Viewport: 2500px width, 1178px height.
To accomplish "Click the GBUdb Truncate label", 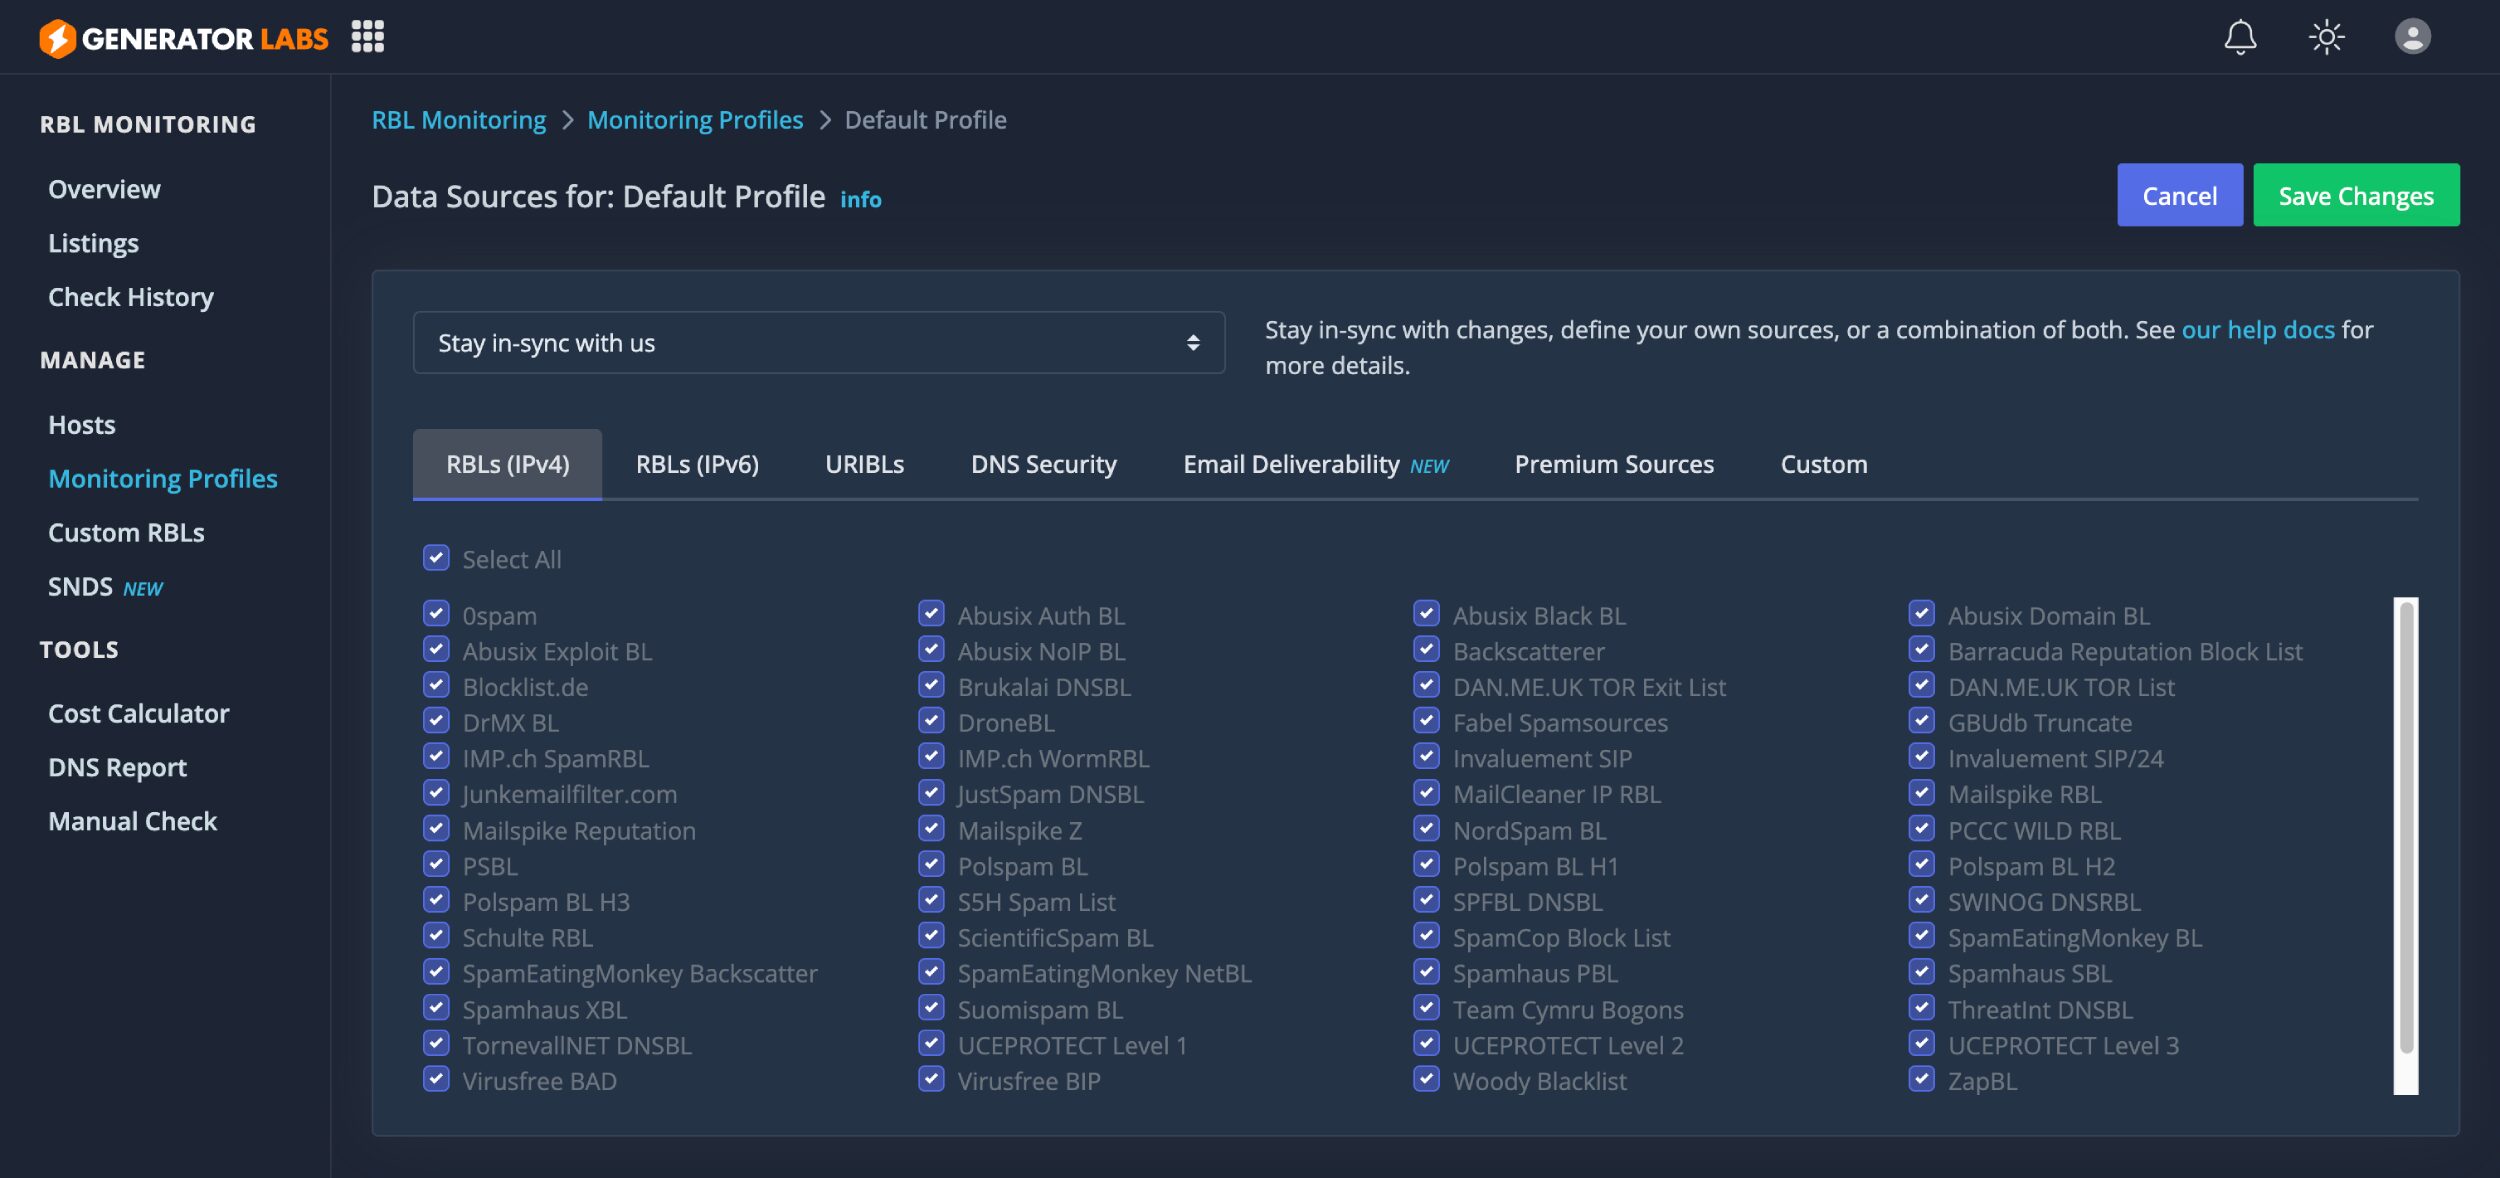I will click(2040, 722).
